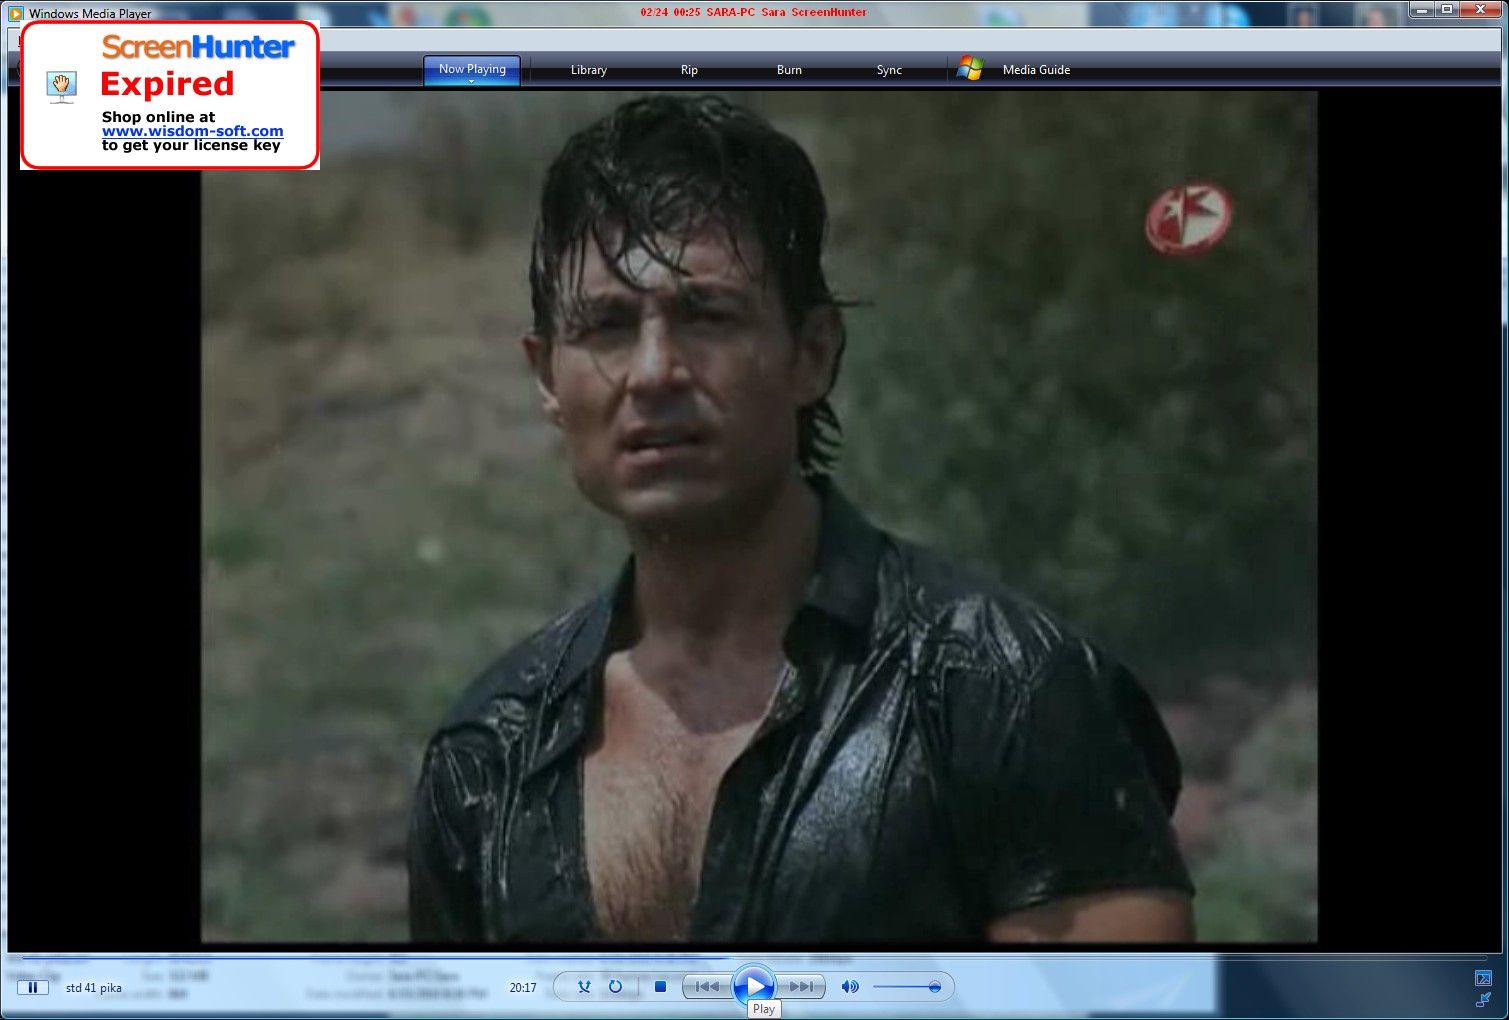The width and height of the screenshot is (1509, 1020).
Task: Open the www.wisdom-soft.com link
Action: click(192, 131)
